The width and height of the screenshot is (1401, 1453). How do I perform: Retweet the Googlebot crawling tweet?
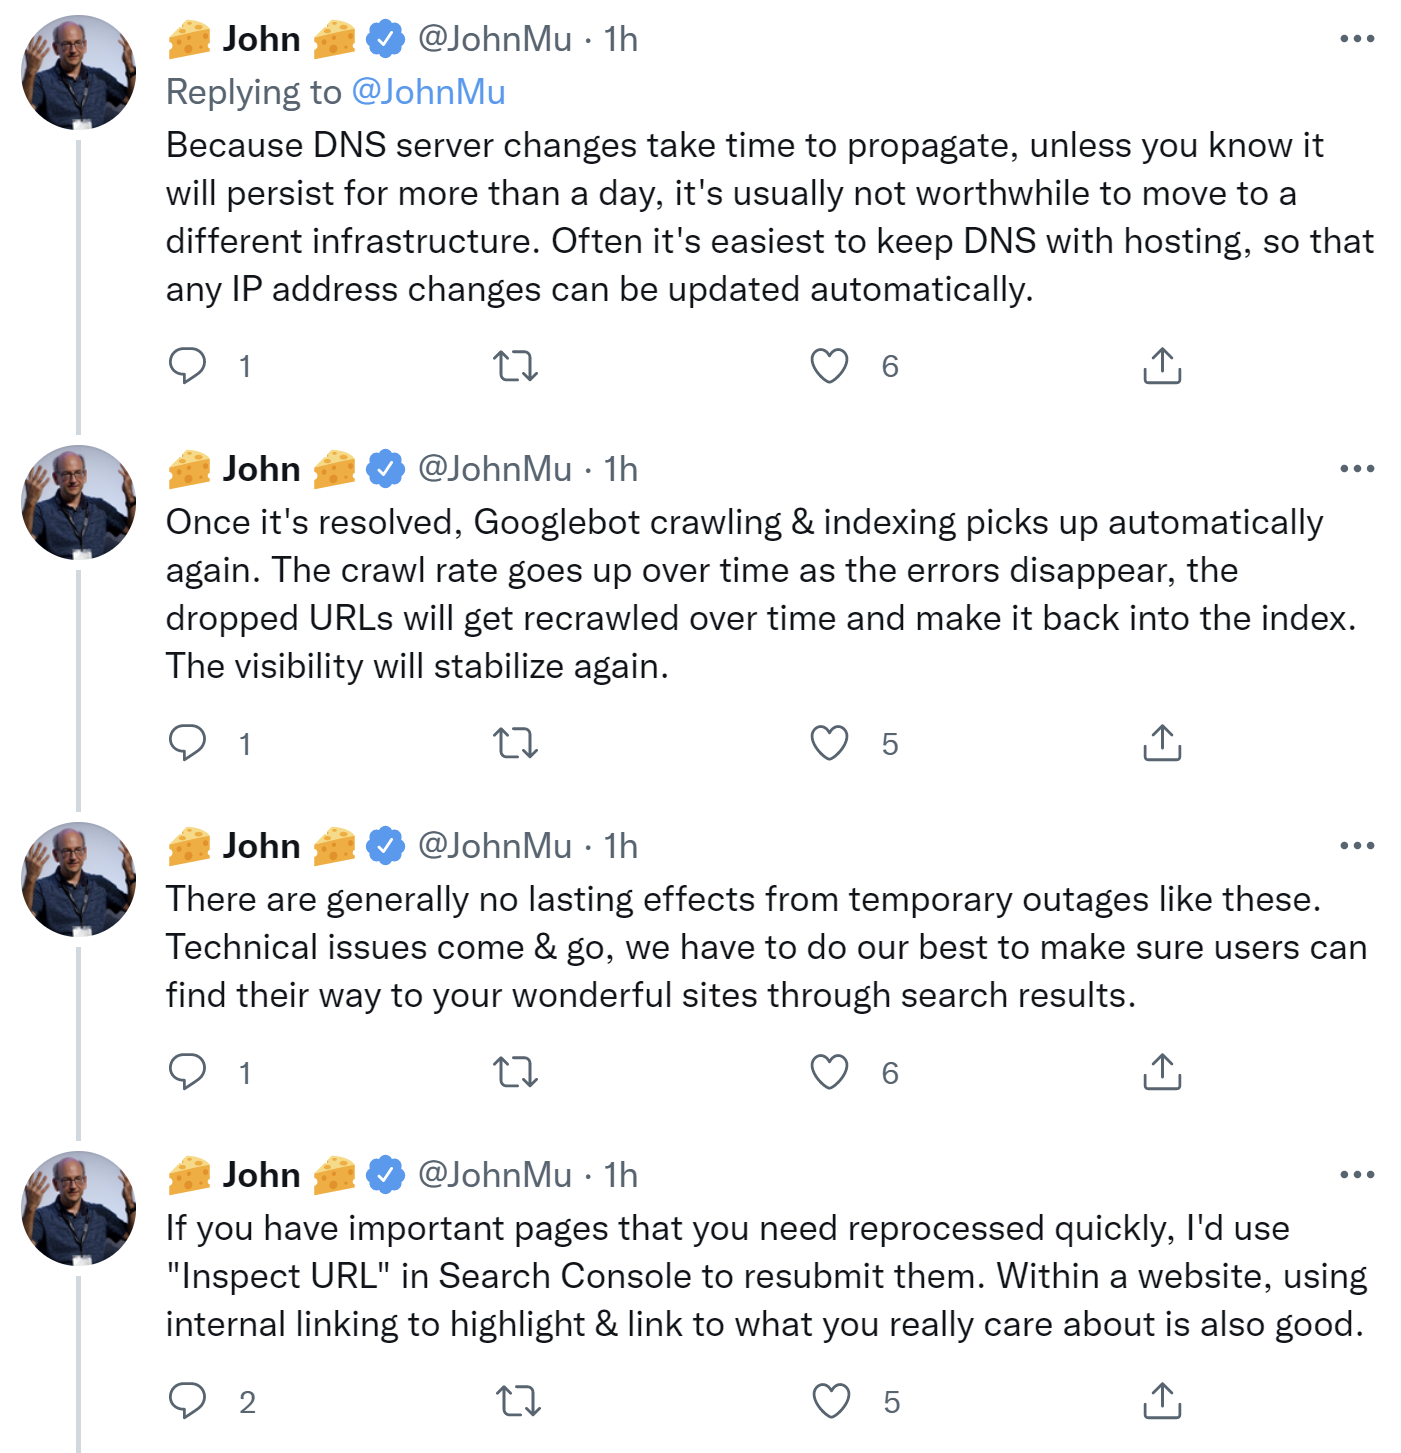click(x=516, y=743)
